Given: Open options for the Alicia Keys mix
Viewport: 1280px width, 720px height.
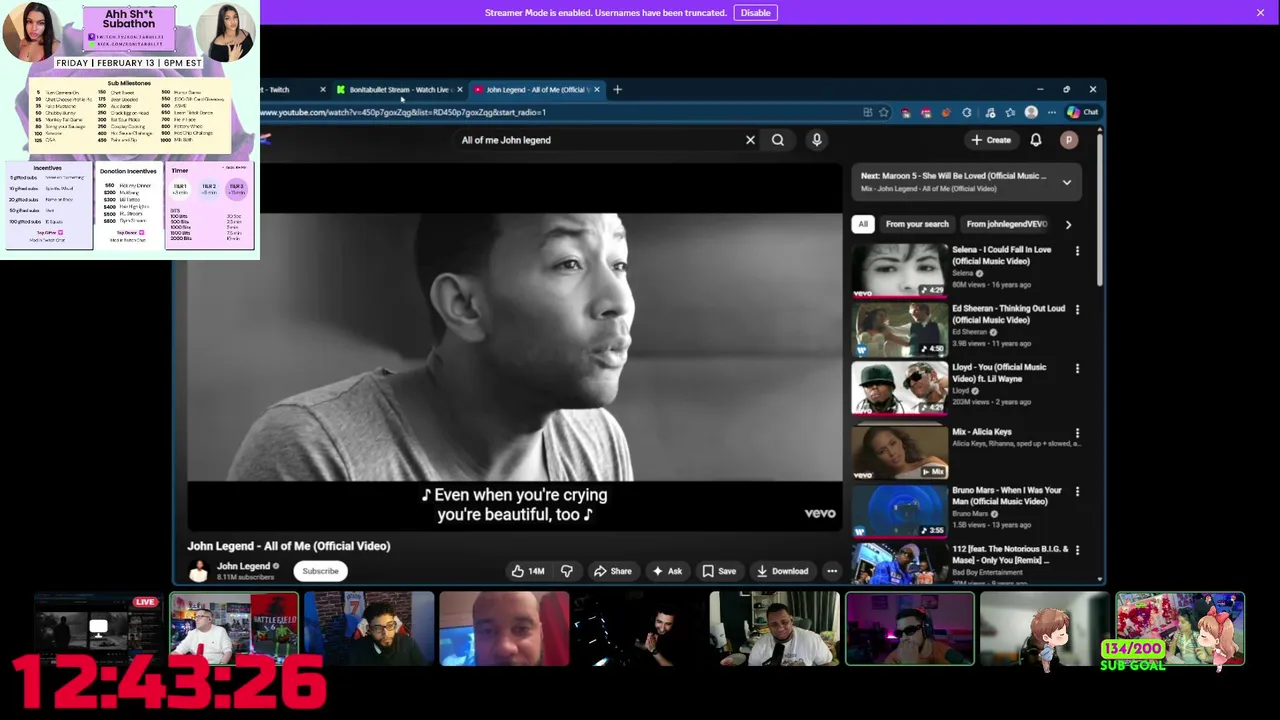Looking at the screenshot, I should 1077,433.
